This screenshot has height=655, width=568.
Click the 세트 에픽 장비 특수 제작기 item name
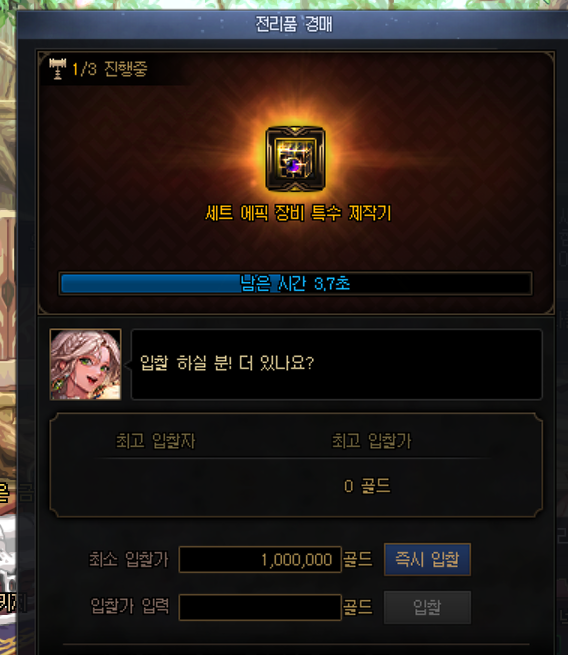(x=298, y=213)
